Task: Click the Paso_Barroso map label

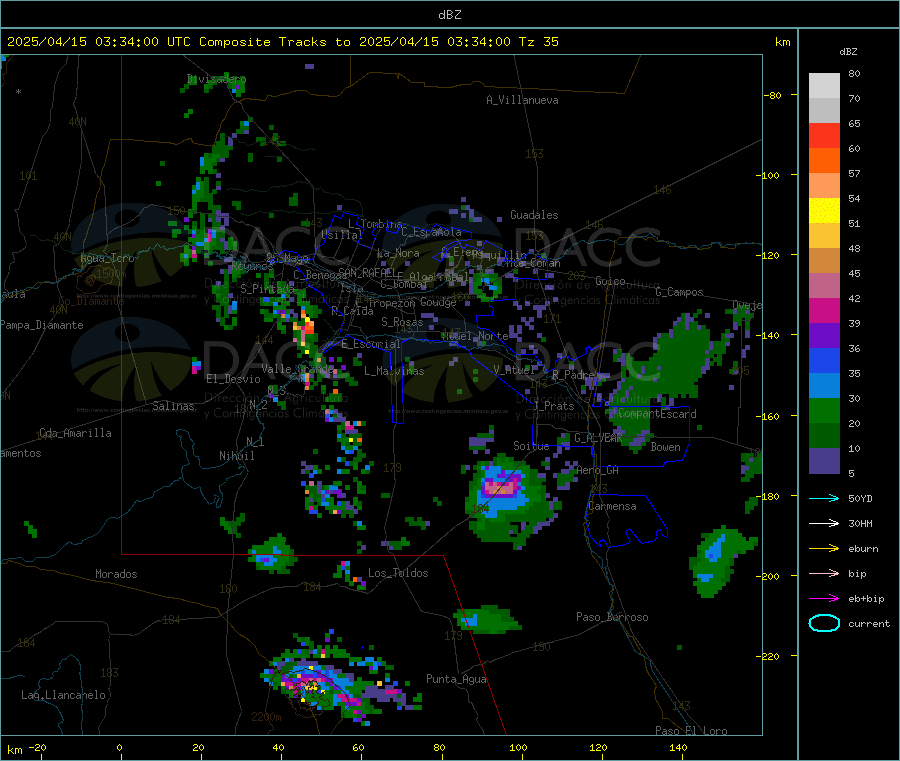Action: [612, 618]
